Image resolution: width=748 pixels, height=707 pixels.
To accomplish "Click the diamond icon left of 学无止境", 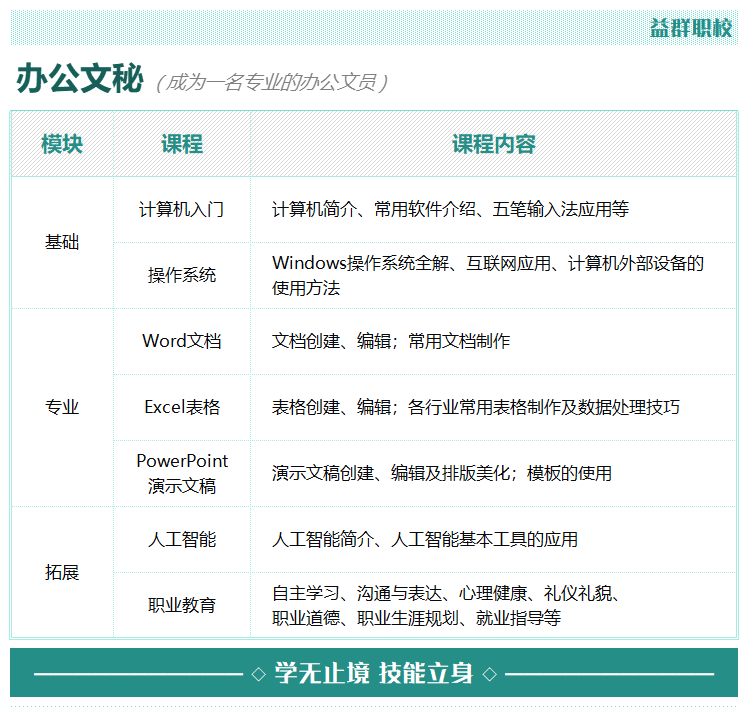I will [258, 674].
